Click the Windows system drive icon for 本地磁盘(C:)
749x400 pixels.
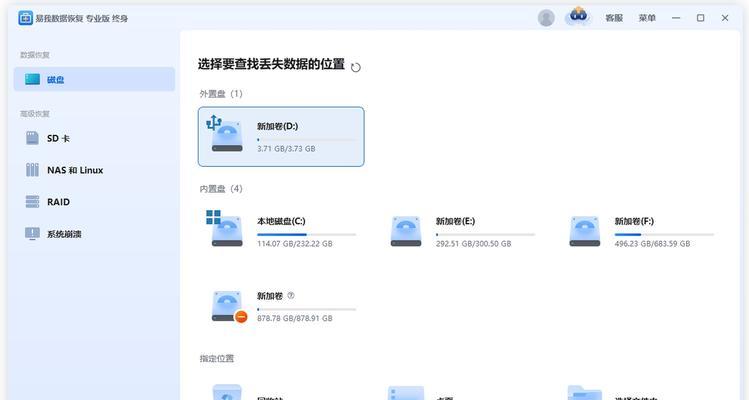click(225, 228)
